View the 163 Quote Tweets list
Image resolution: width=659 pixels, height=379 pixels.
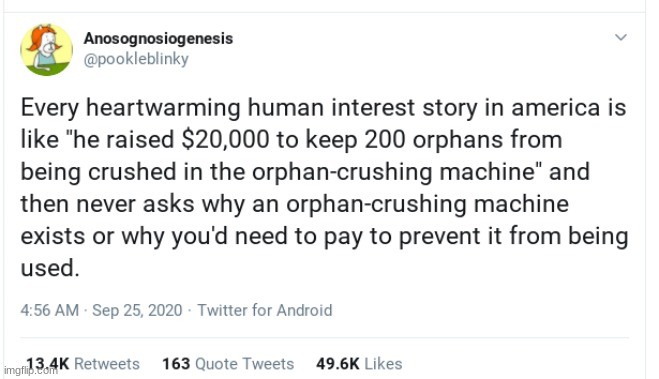(x=228, y=363)
